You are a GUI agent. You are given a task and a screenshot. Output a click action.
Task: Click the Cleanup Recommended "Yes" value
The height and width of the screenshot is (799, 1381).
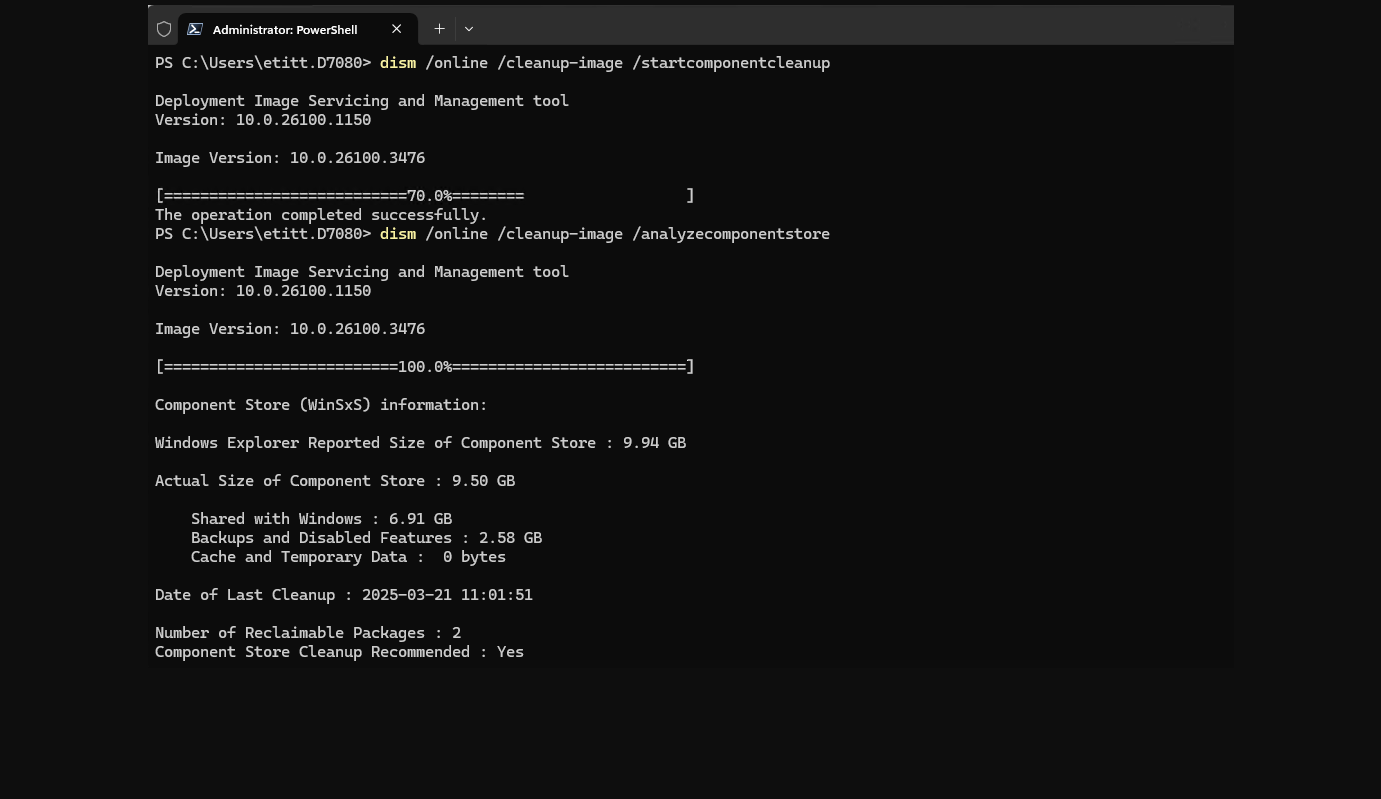510,652
